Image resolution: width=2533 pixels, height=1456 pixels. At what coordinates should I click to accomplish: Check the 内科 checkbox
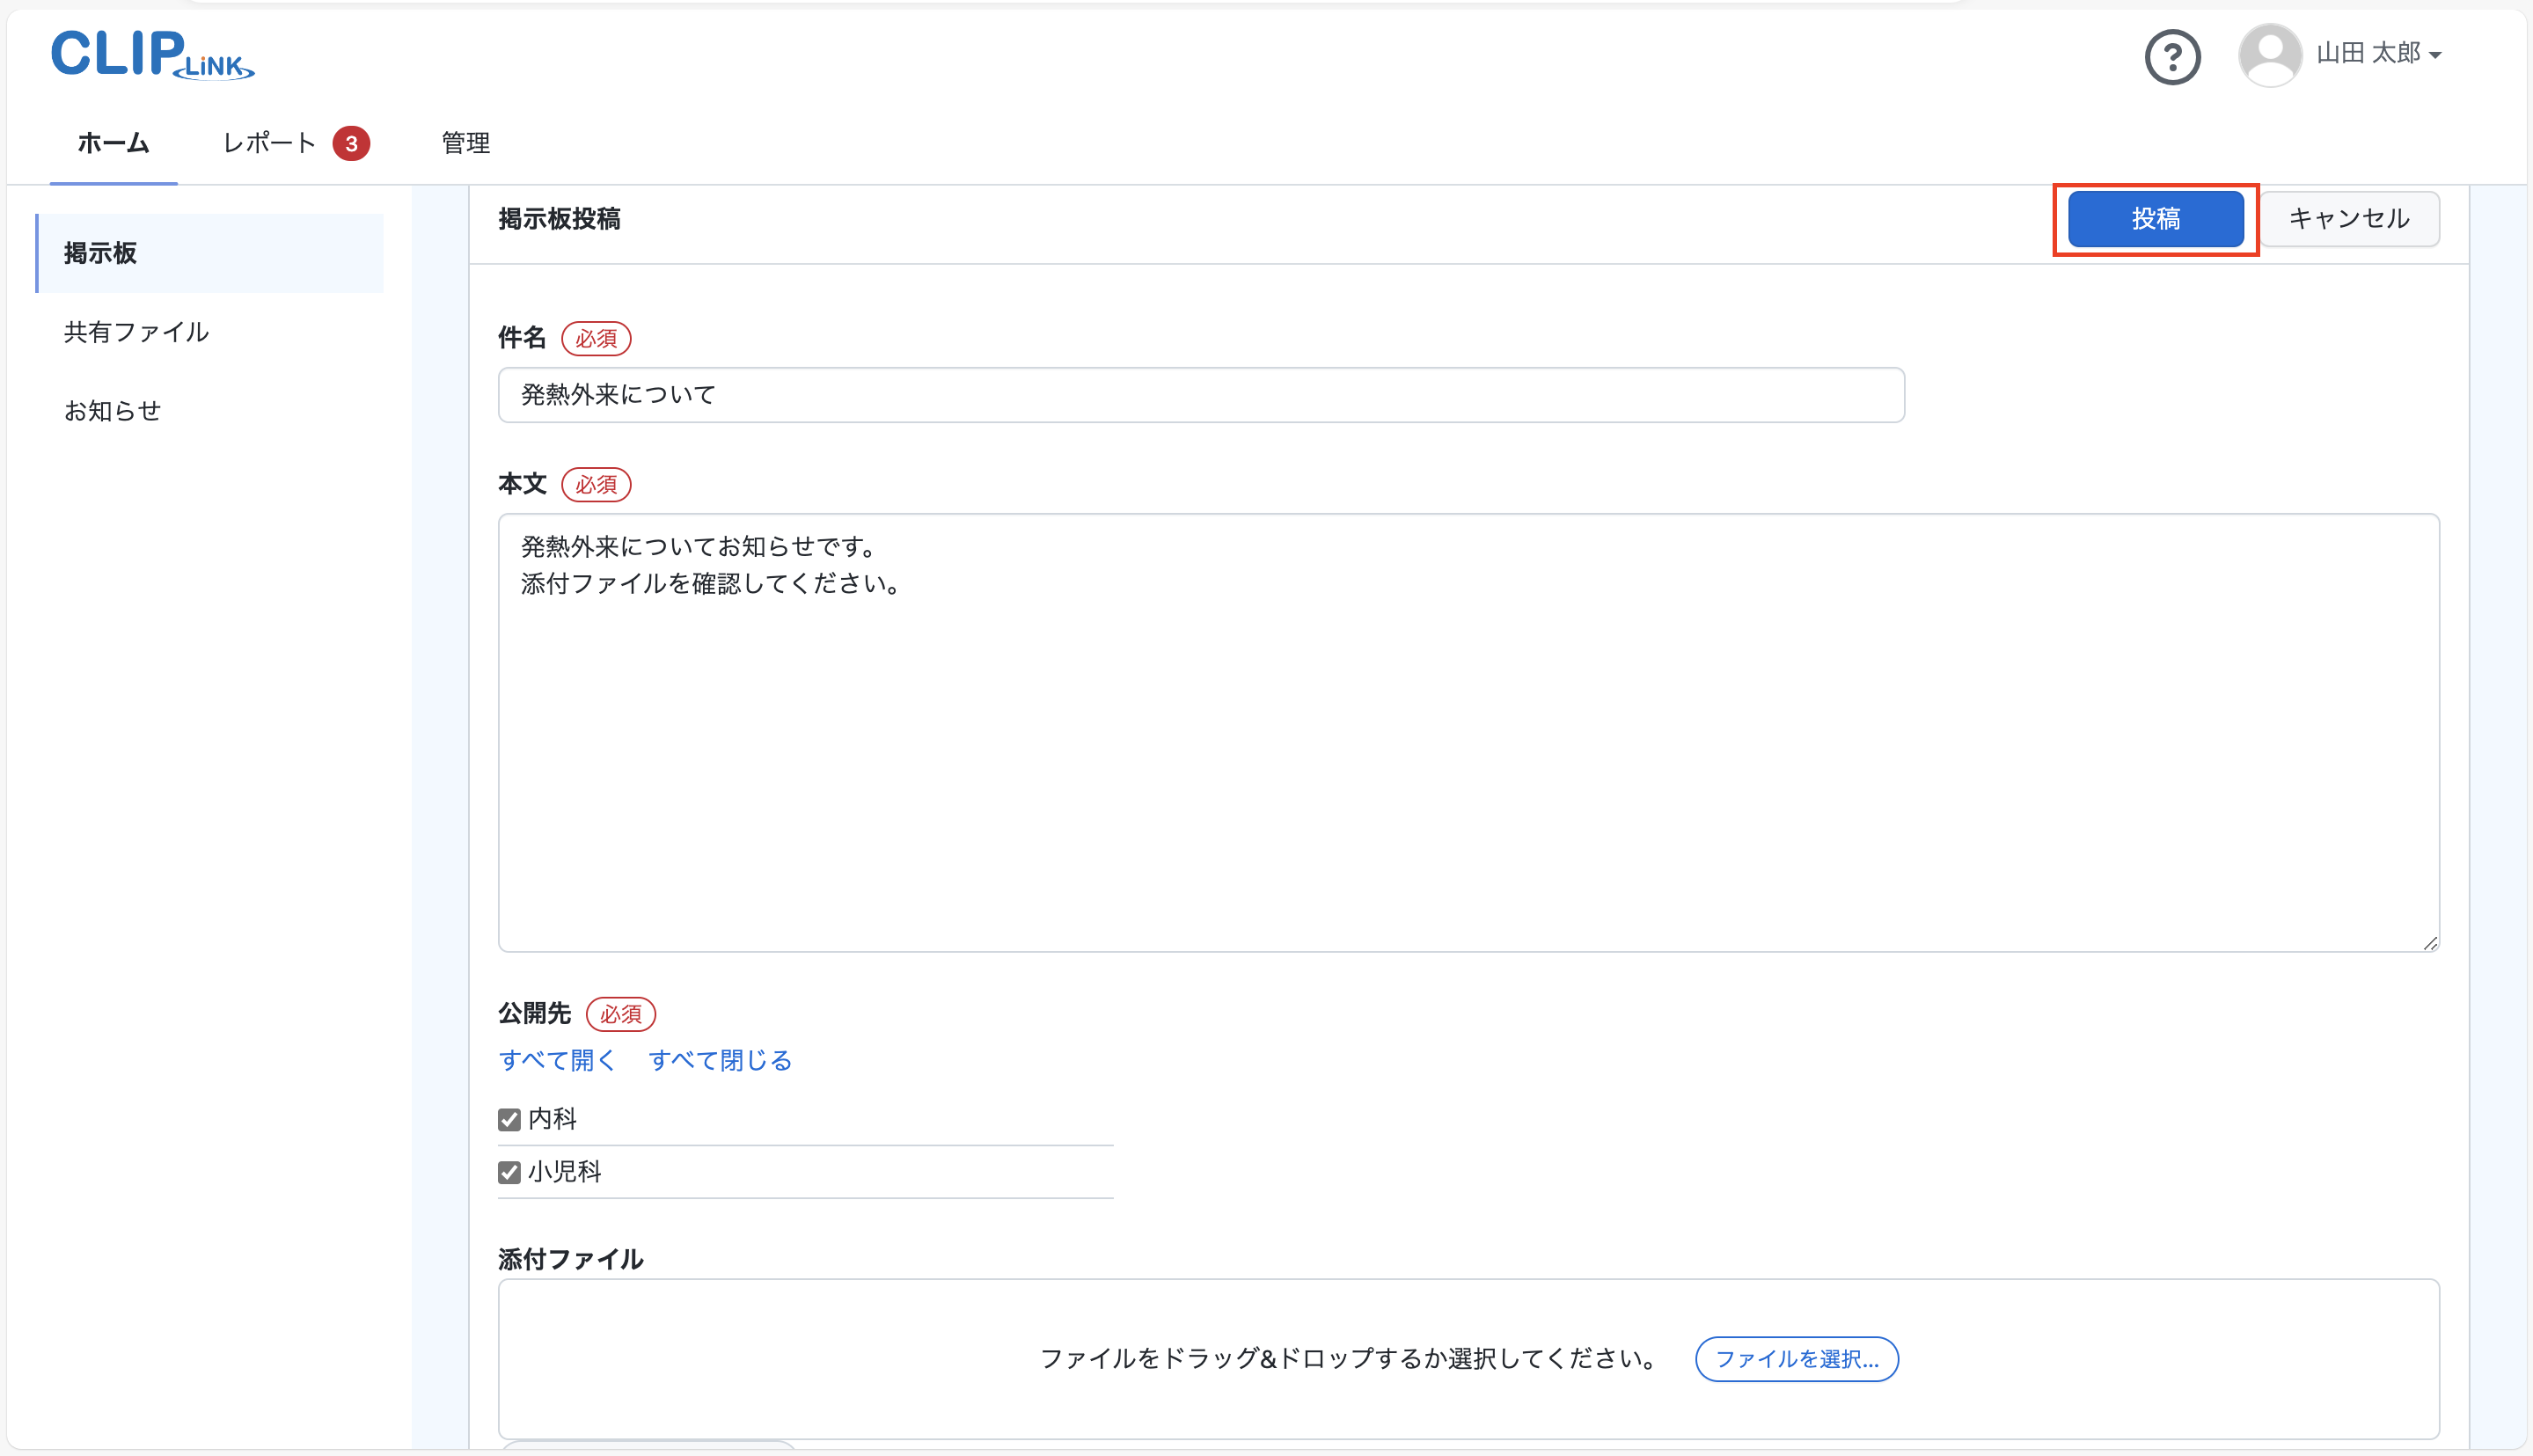[x=510, y=1119]
